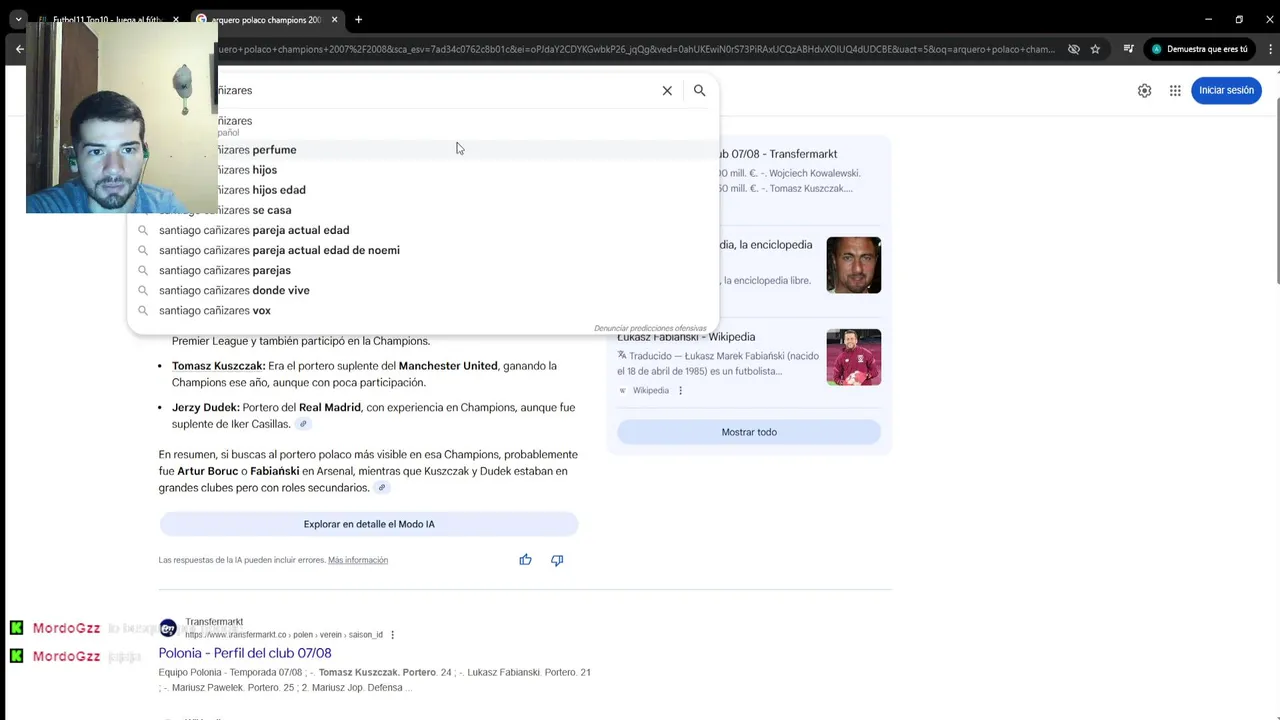This screenshot has height=720, width=1280.
Task: Switch to the arquero polaco champions tab
Action: coord(267,19)
